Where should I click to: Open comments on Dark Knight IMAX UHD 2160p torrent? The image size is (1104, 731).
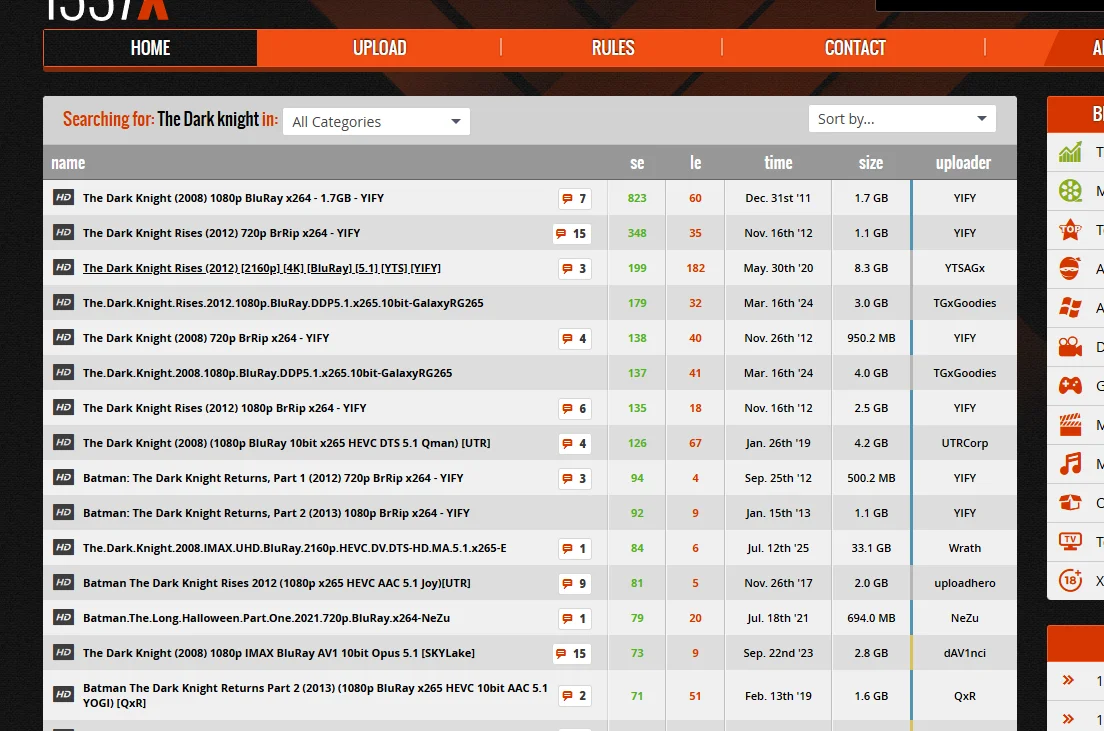click(575, 549)
